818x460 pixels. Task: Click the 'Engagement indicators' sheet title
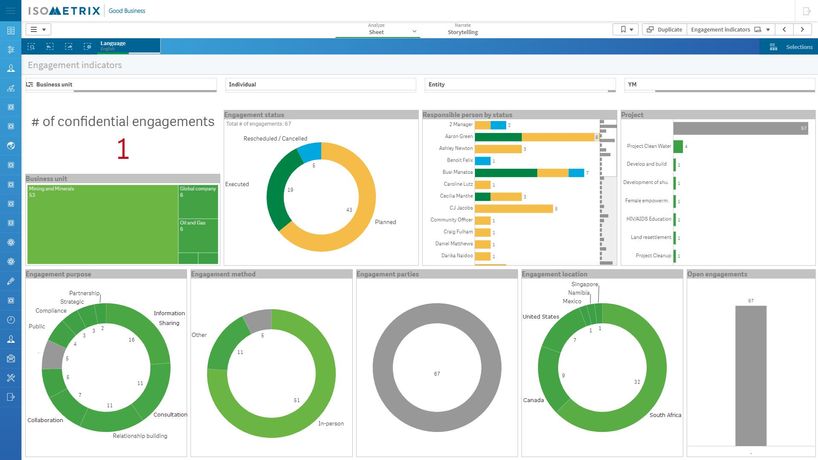click(x=75, y=65)
